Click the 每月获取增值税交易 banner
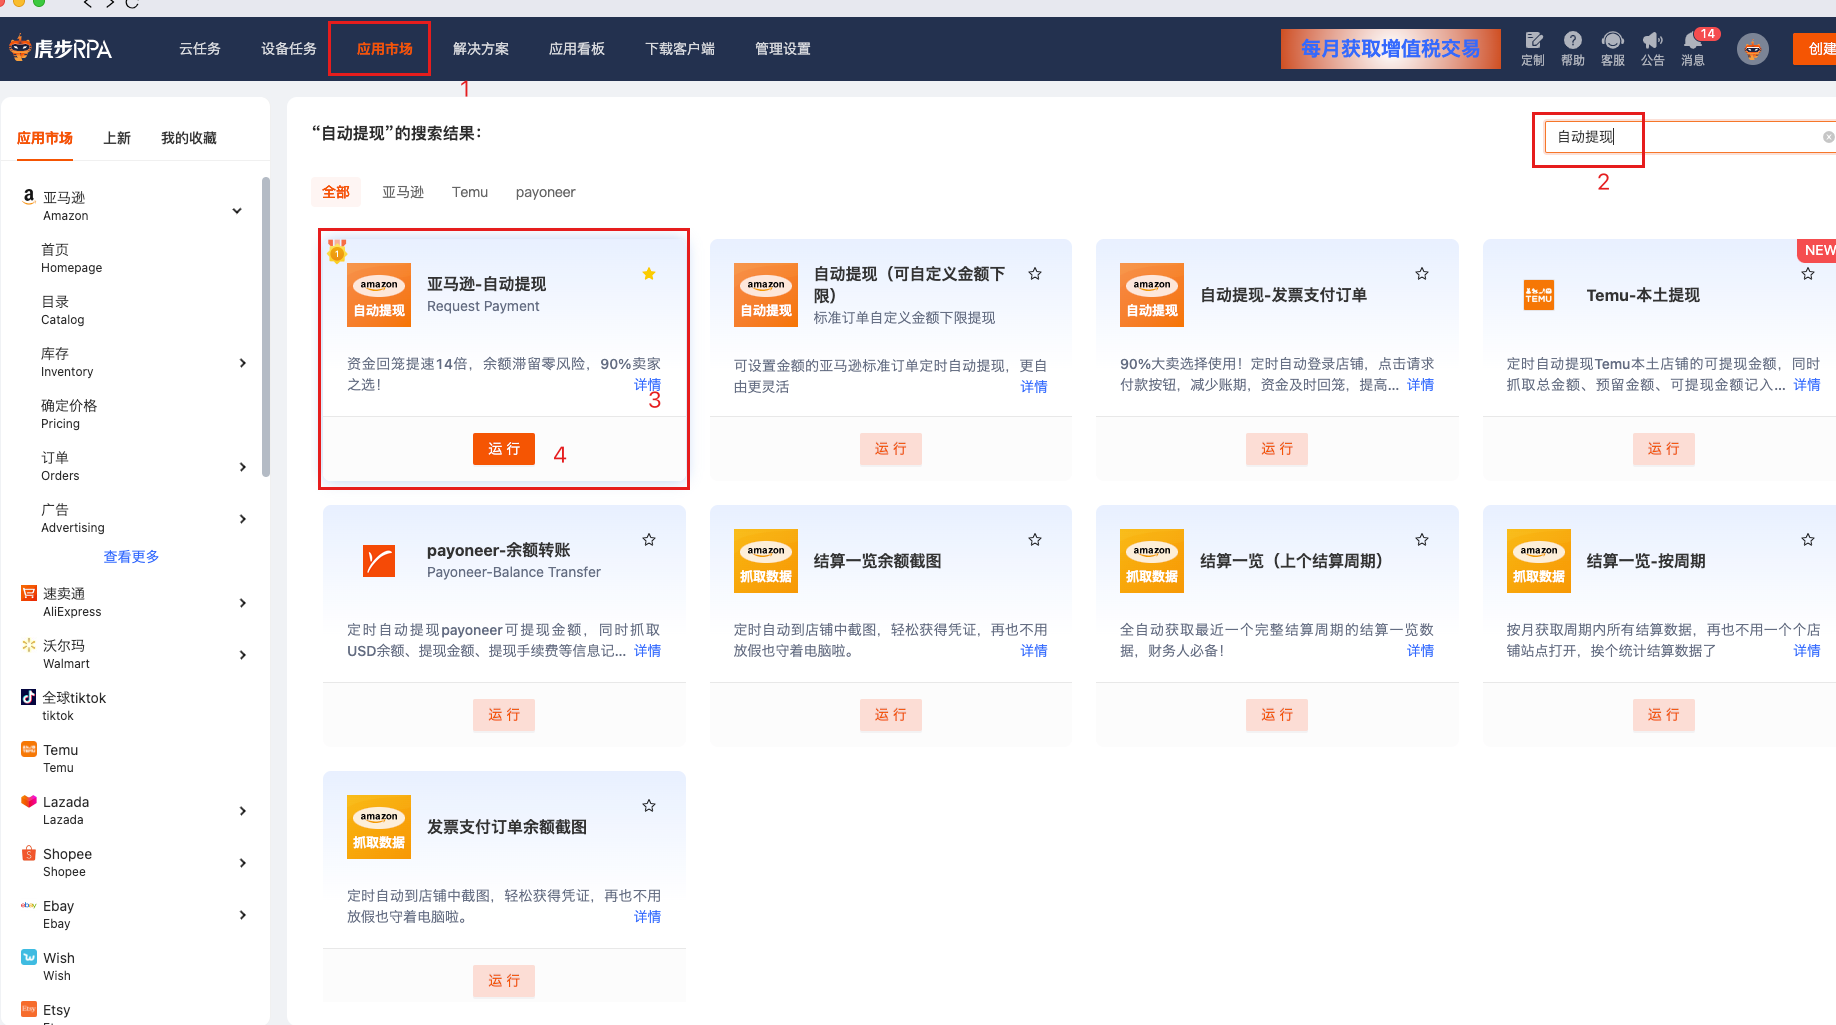 click(1390, 49)
